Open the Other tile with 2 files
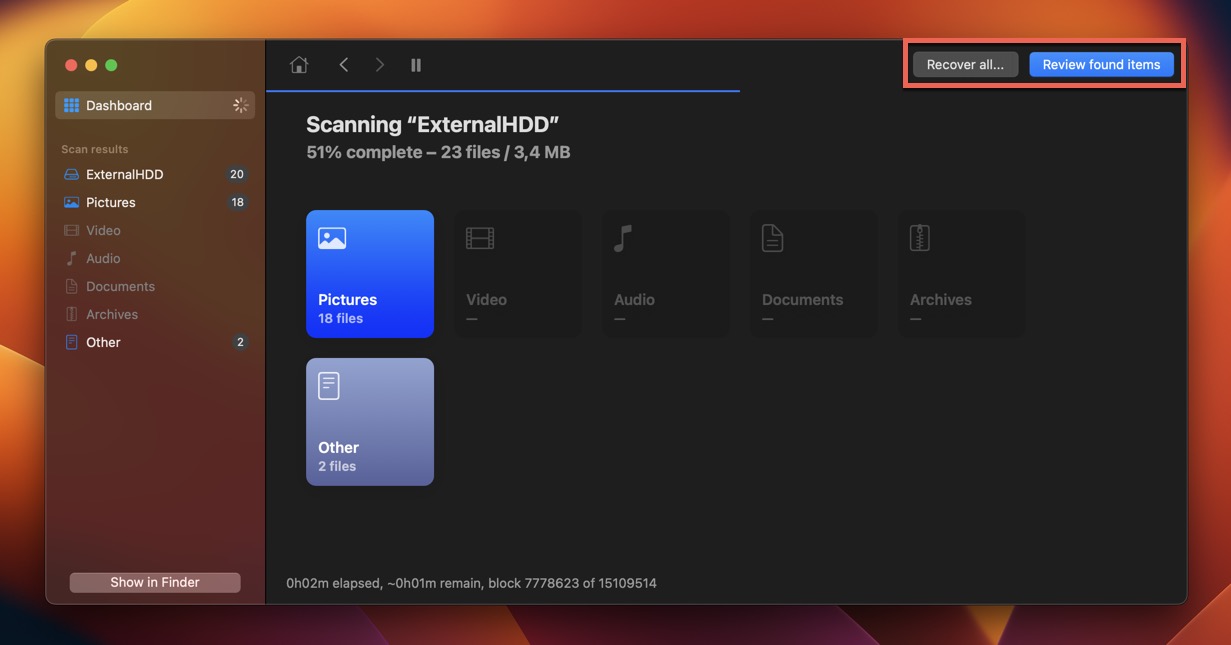1231x645 pixels. pos(370,422)
